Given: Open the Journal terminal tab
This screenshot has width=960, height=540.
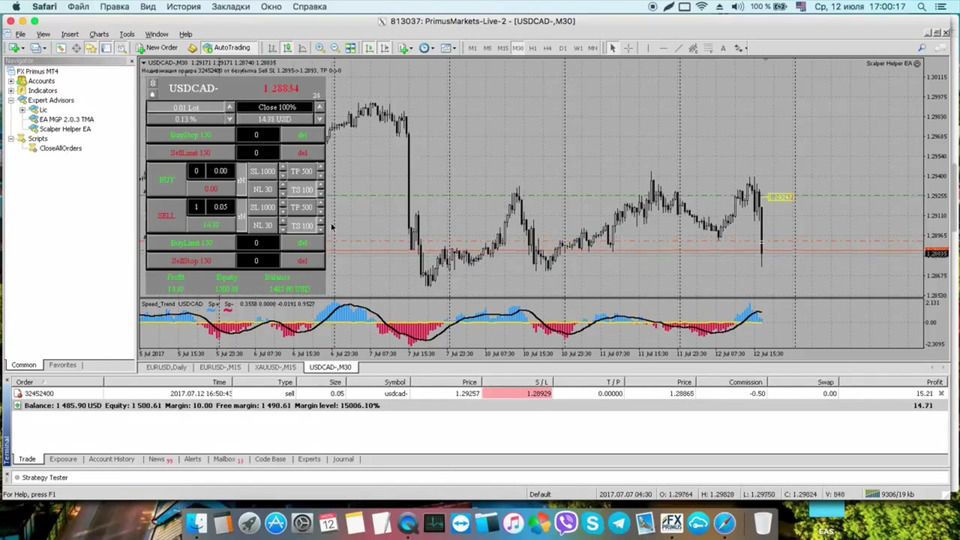Looking at the screenshot, I should pyautogui.click(x=343, y=459).
